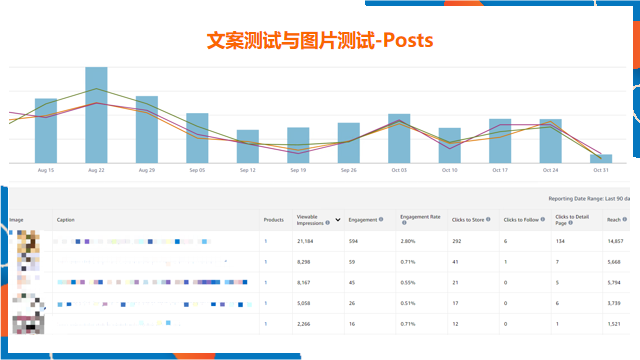Open product link in the 8,167 impressions row
Viewport: 640px width, 360px height.
266,282
